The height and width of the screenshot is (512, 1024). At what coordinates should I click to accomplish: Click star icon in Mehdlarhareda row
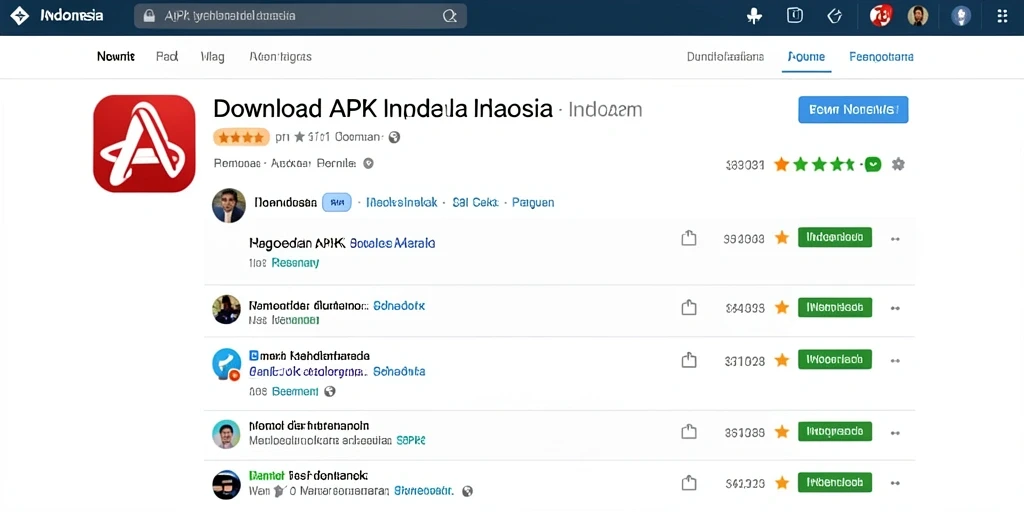tap(782, 360)
